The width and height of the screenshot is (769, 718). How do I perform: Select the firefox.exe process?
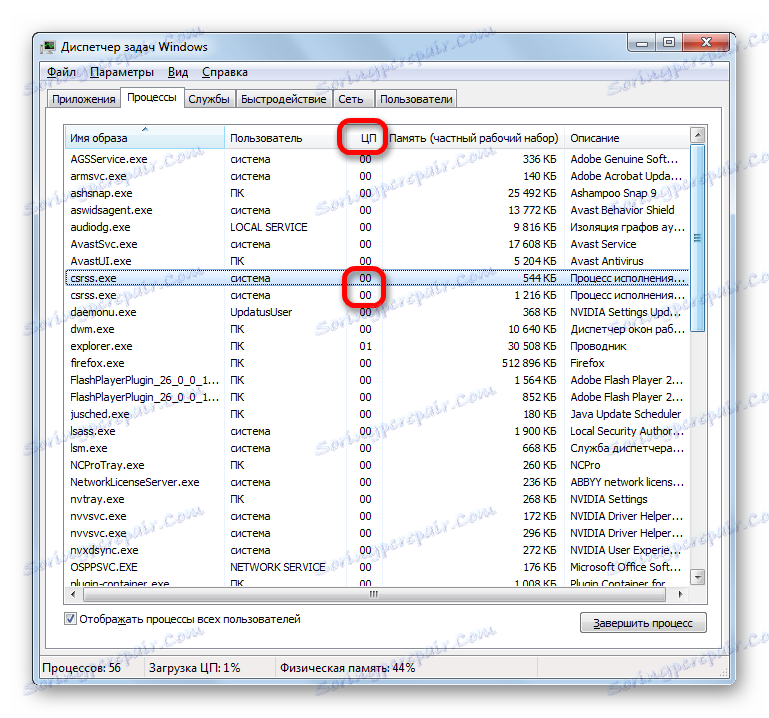pyautogui.click(x=377, y=363)
